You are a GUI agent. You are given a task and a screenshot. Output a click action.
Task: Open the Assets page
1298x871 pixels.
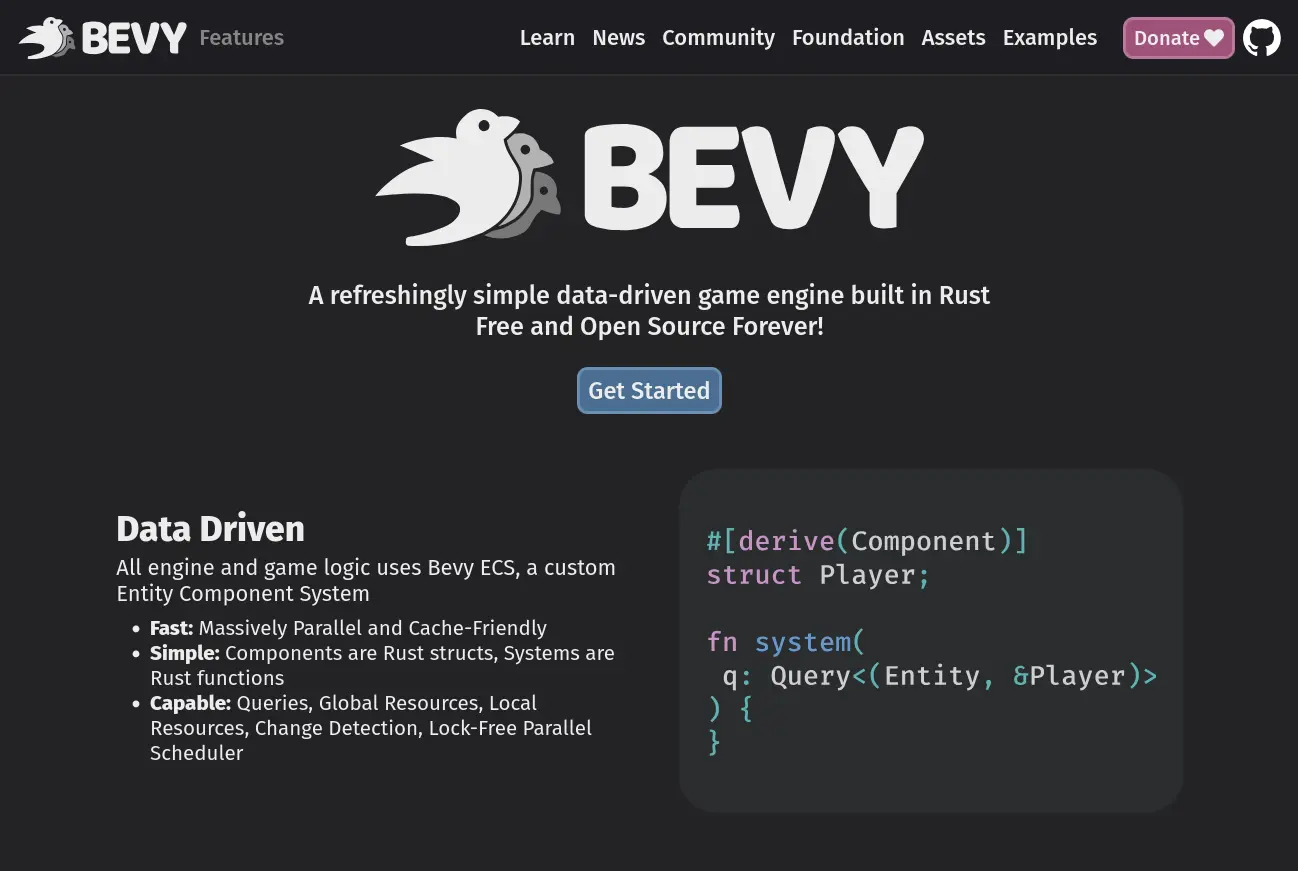pyautogui.click(x=953, y=38)
